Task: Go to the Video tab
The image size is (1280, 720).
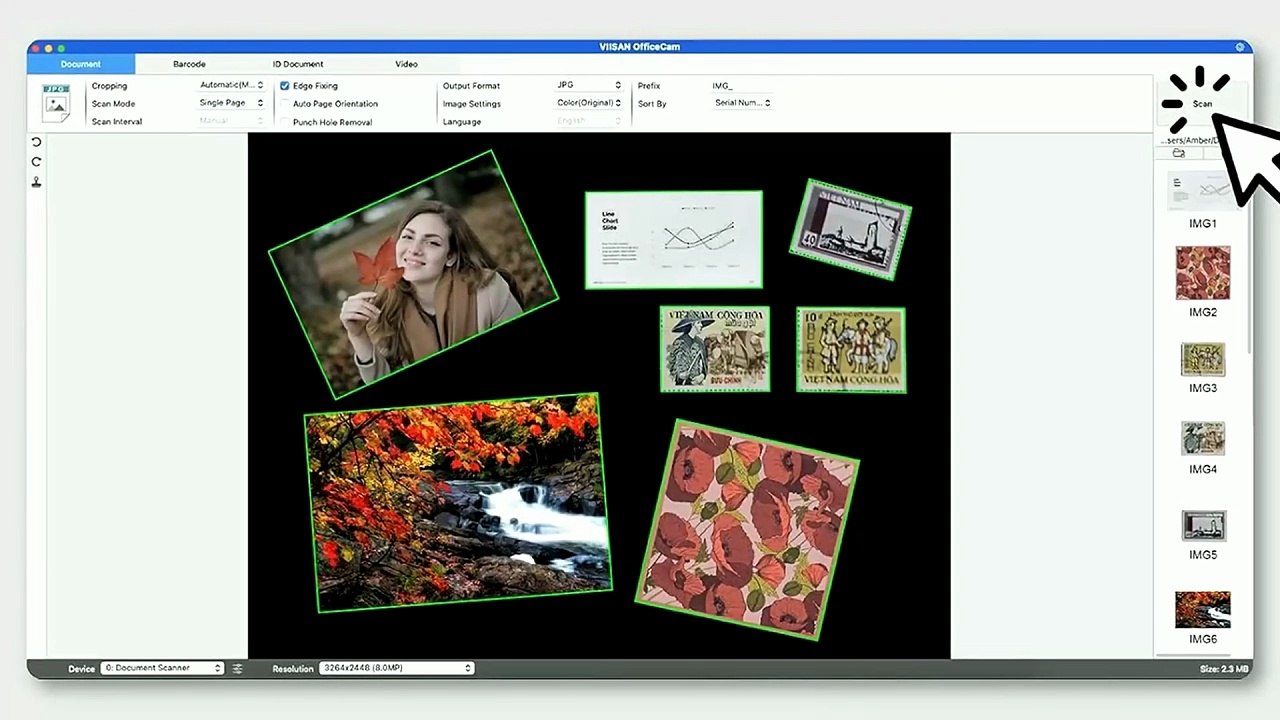Action: click(406, 64)
